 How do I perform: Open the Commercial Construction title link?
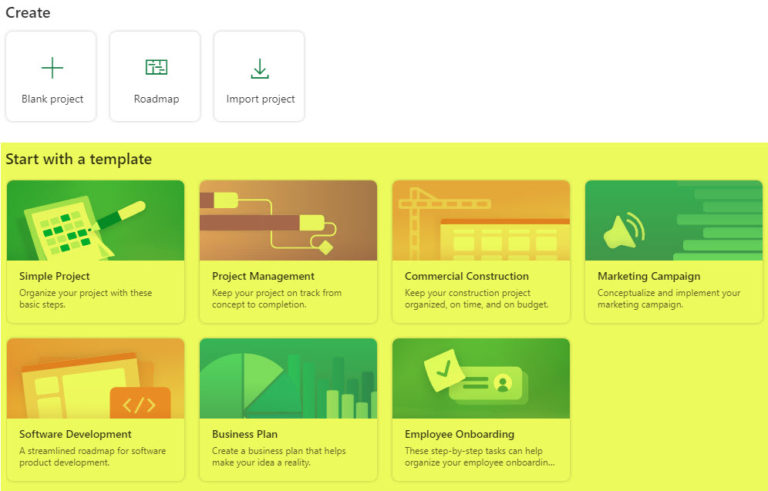[x=467, y=276]
